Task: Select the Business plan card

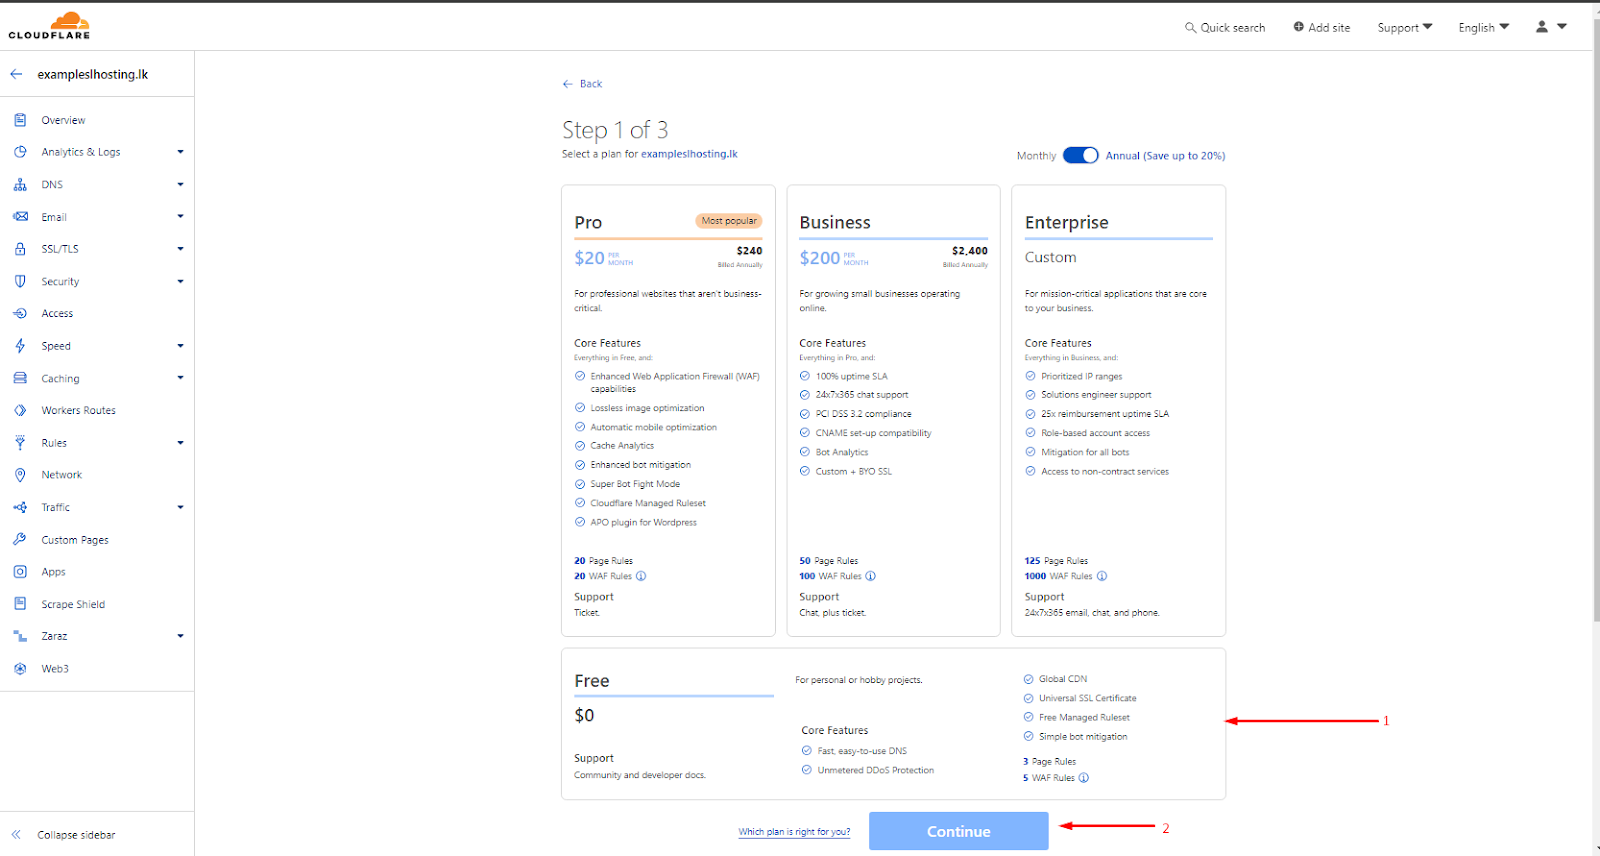Action: [x=893, y=410]
